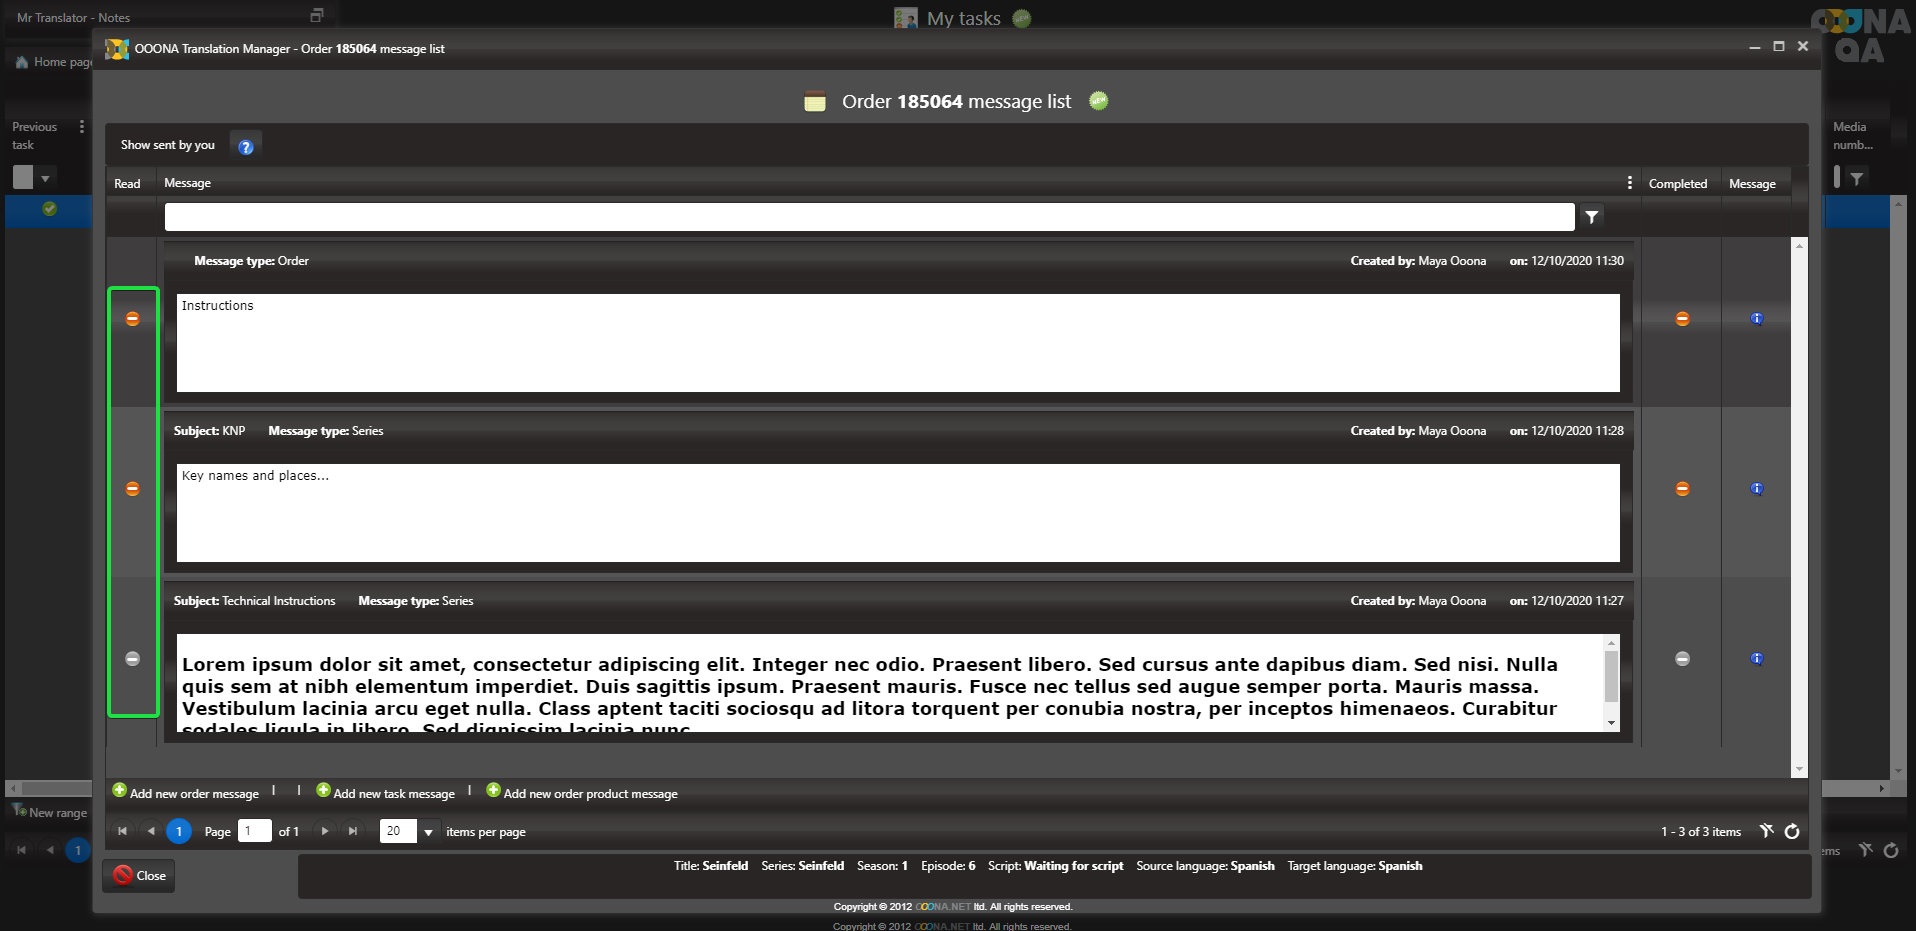This screenshot has width=1916, height=931.
Task: Open Message column options menu
Action: [x=1629, y=183]
